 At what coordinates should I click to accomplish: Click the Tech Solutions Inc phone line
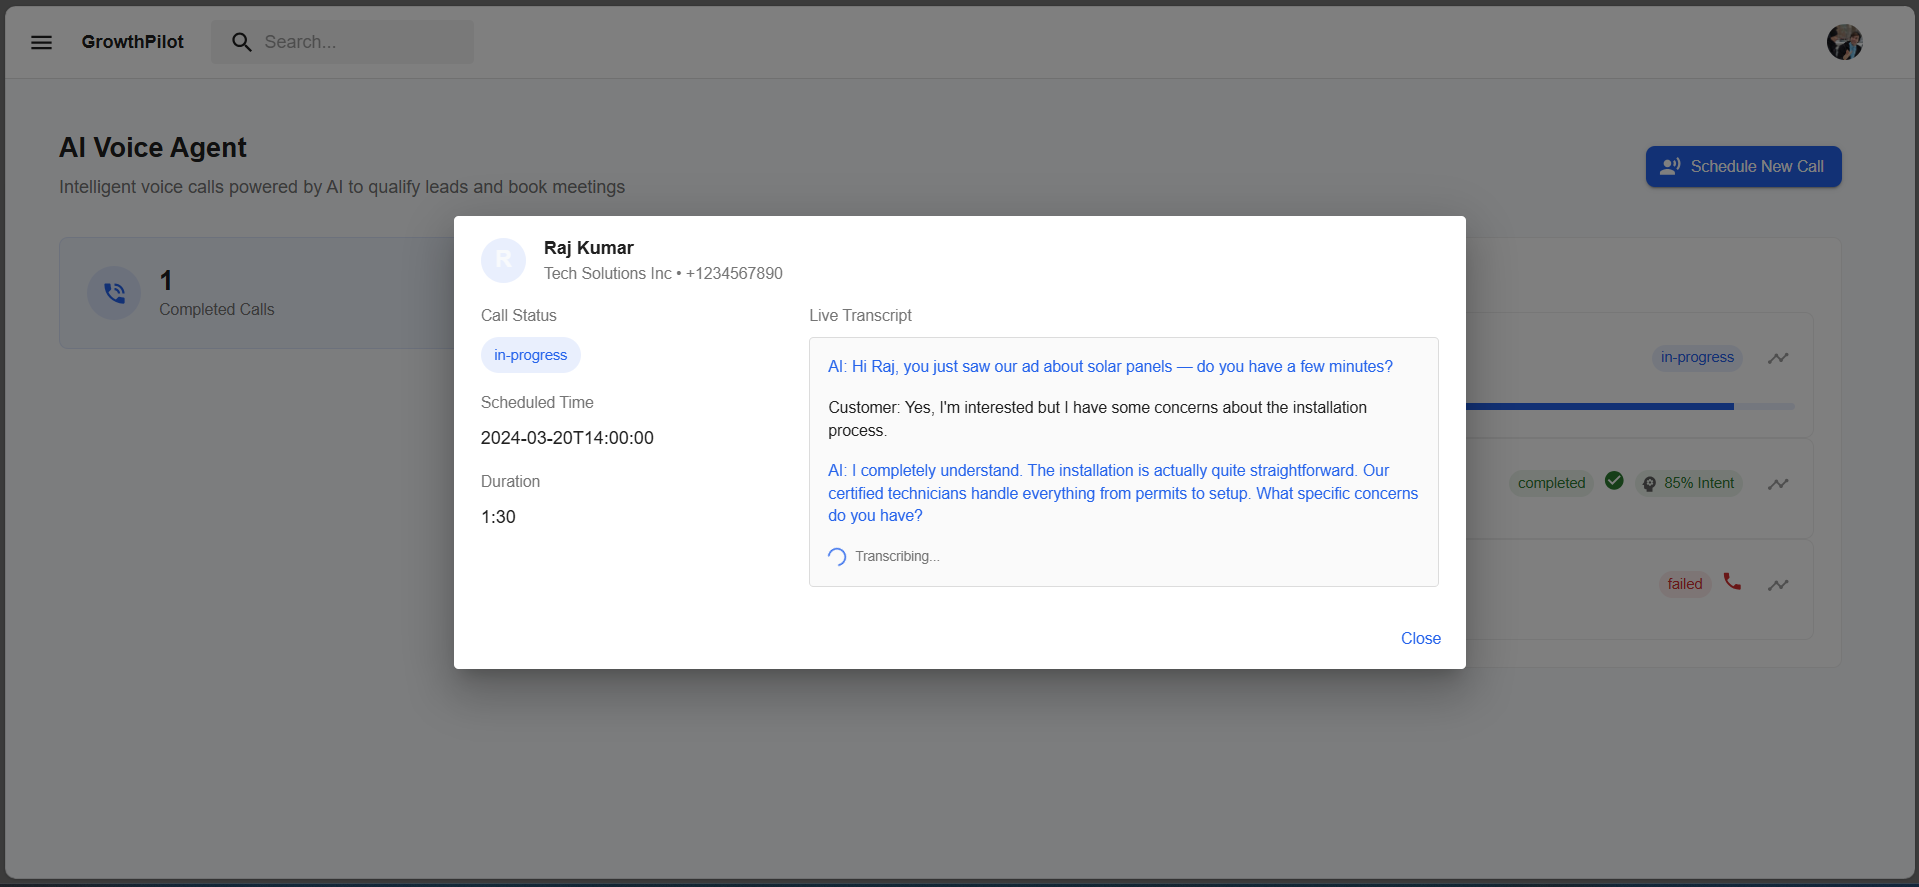click(x=663, y=274)
